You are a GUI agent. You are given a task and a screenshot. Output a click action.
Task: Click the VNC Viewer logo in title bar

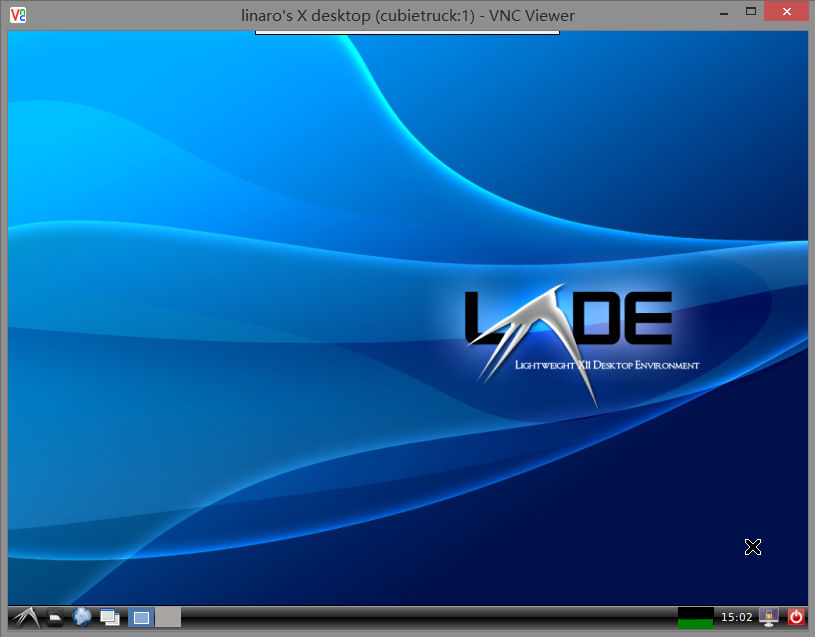pyautogui.click(x=17, y=14)
